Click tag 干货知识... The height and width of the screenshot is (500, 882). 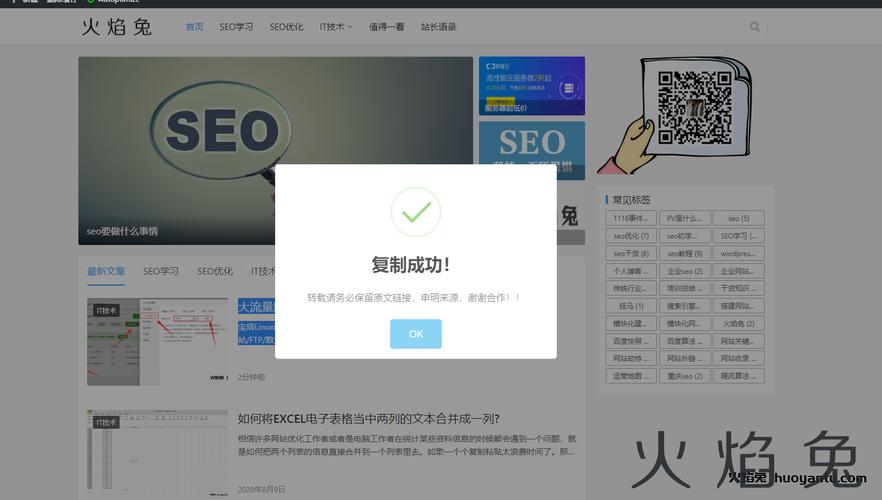[x=739, y=288]
